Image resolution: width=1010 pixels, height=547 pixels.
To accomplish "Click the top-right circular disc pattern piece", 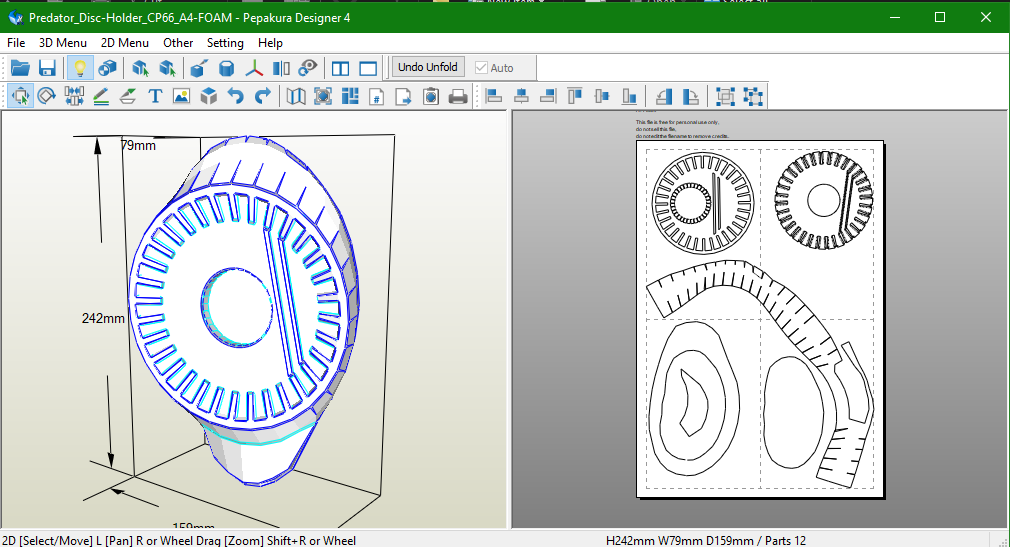I will point(824,200).
